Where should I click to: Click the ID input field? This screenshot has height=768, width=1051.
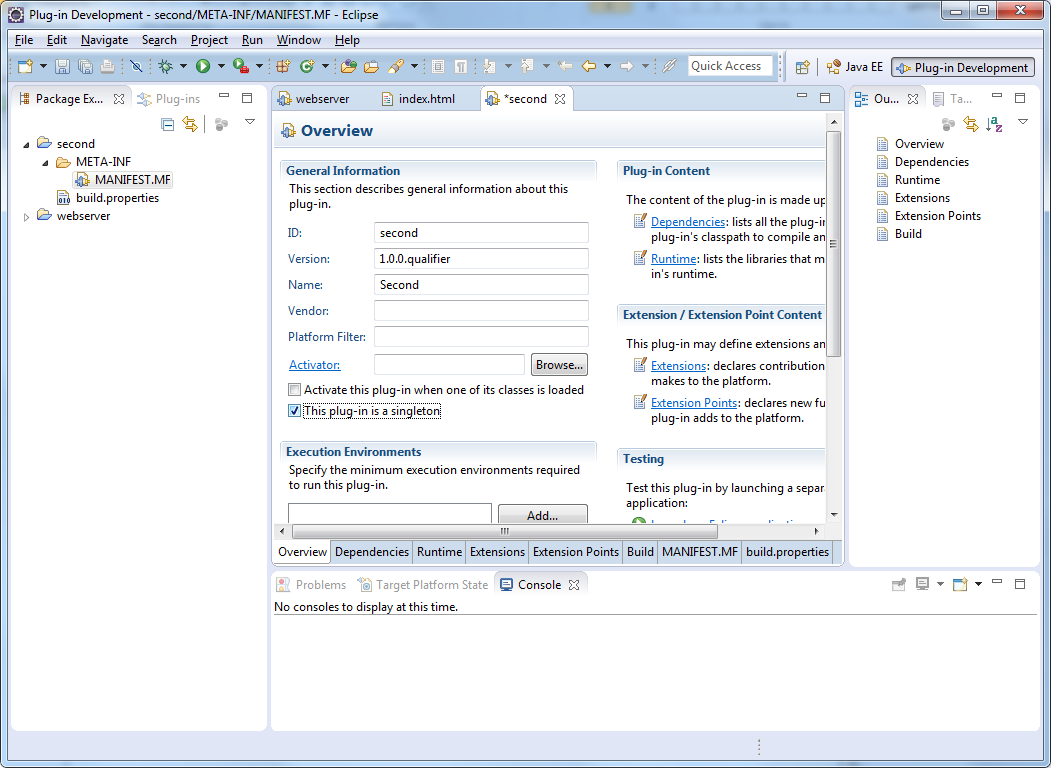point(481,233)
